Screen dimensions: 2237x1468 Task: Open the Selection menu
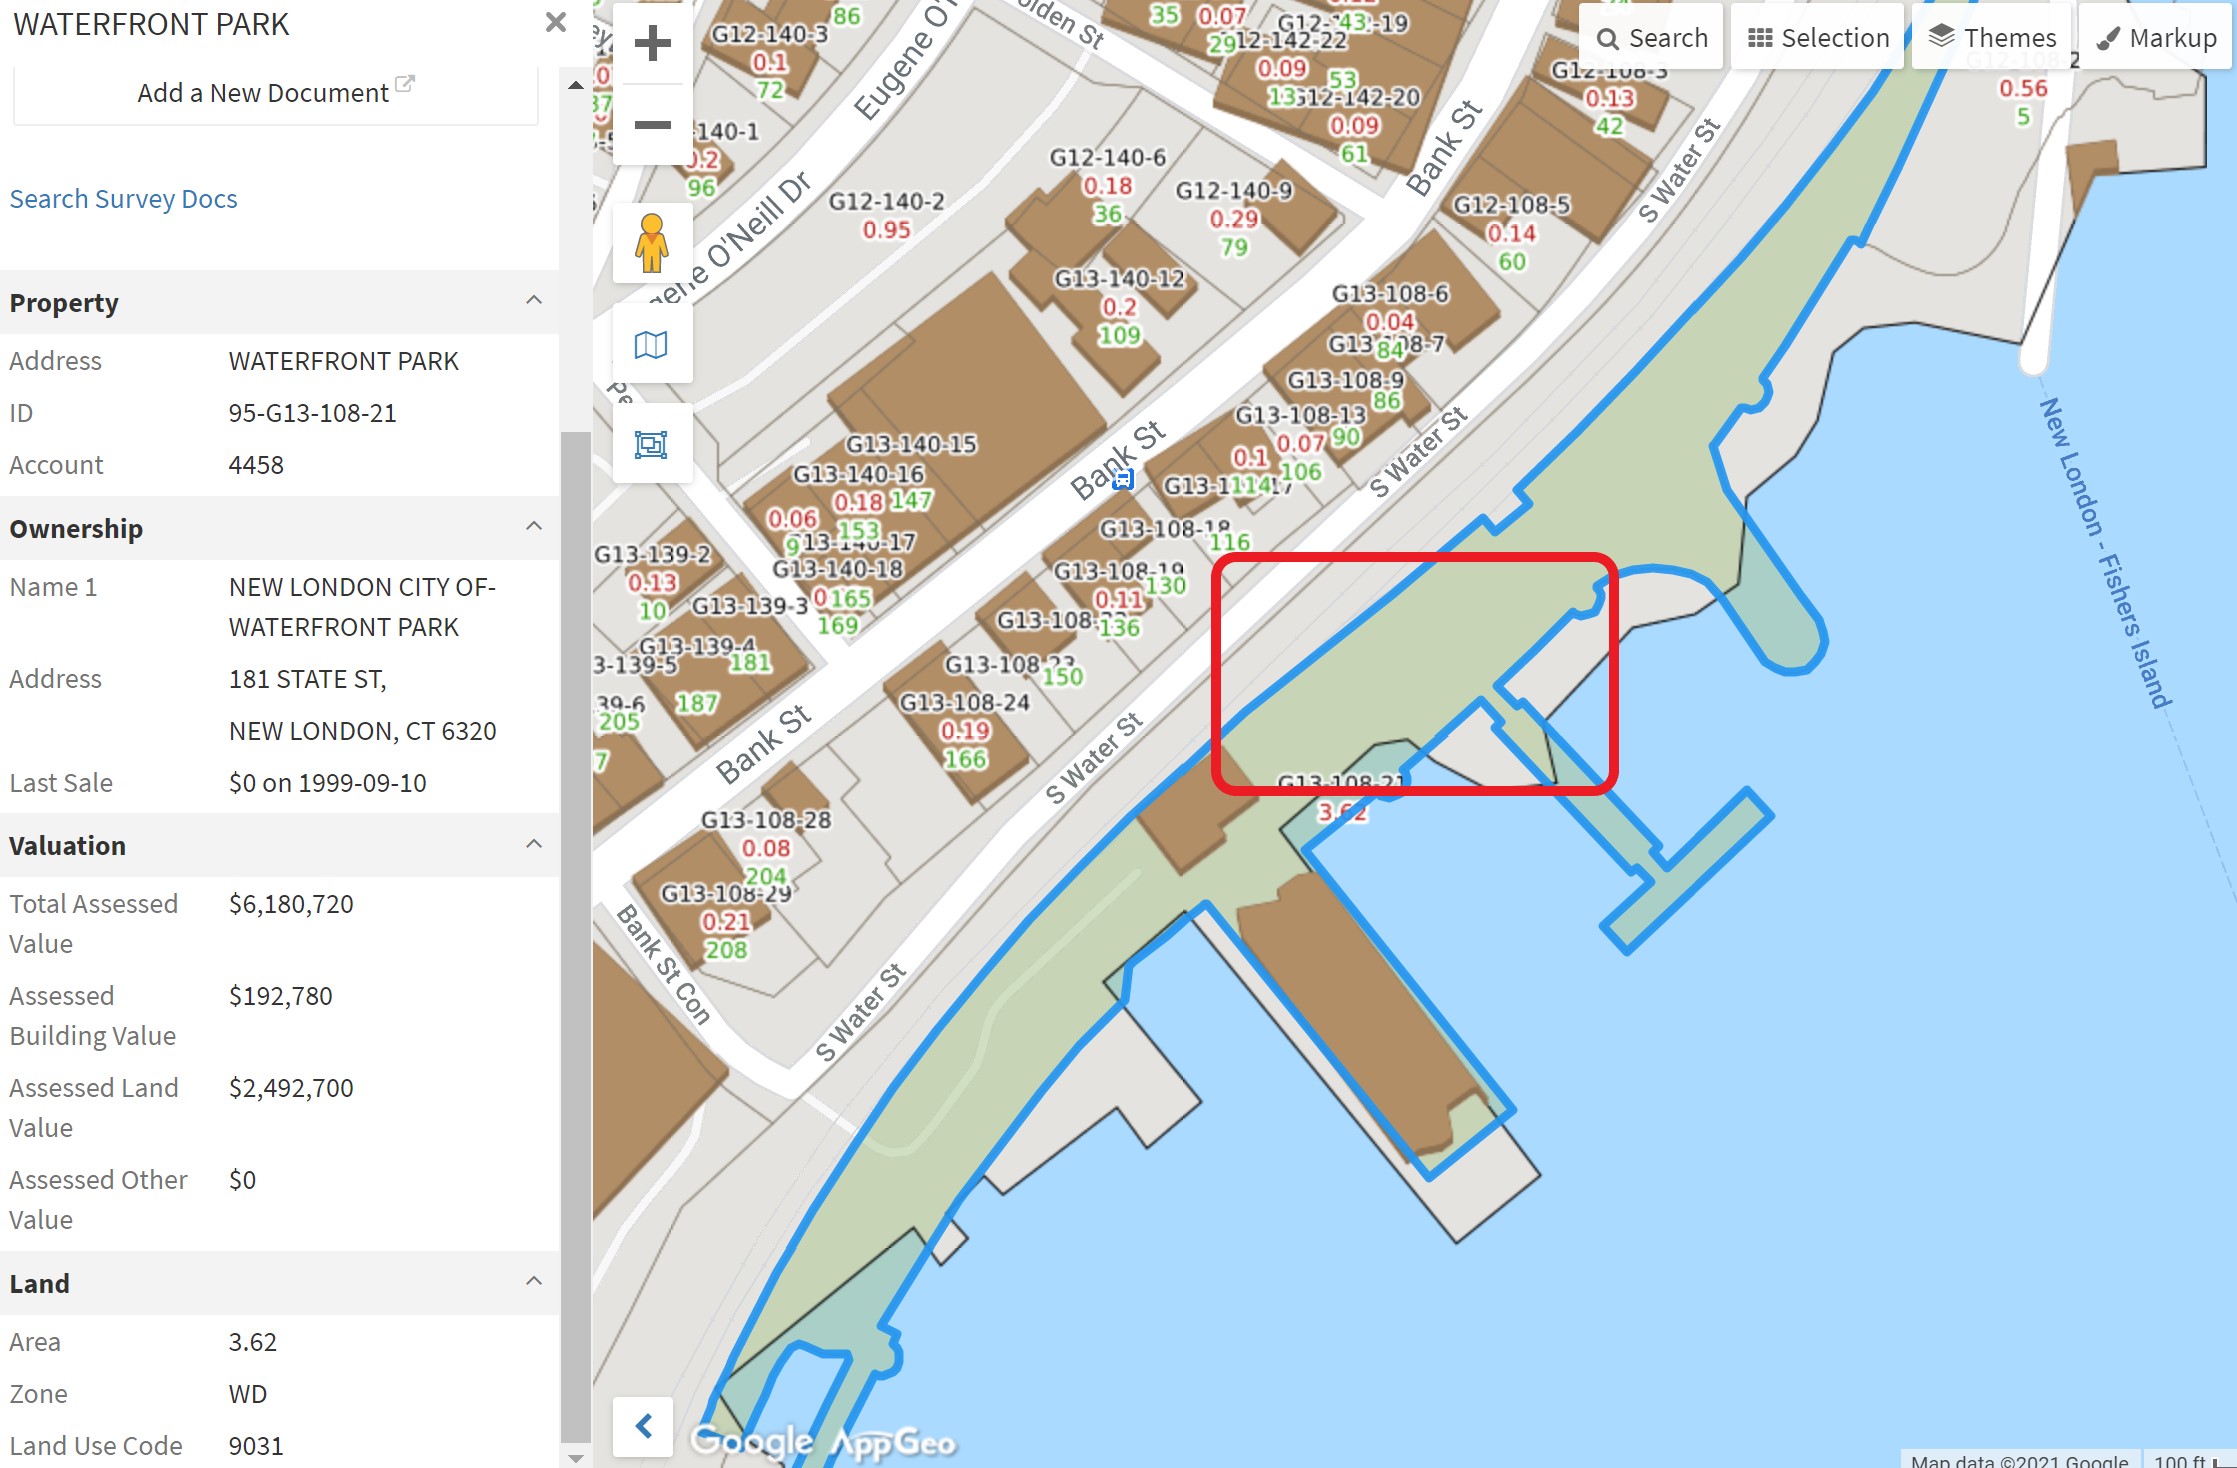(x=1818, y=37)
